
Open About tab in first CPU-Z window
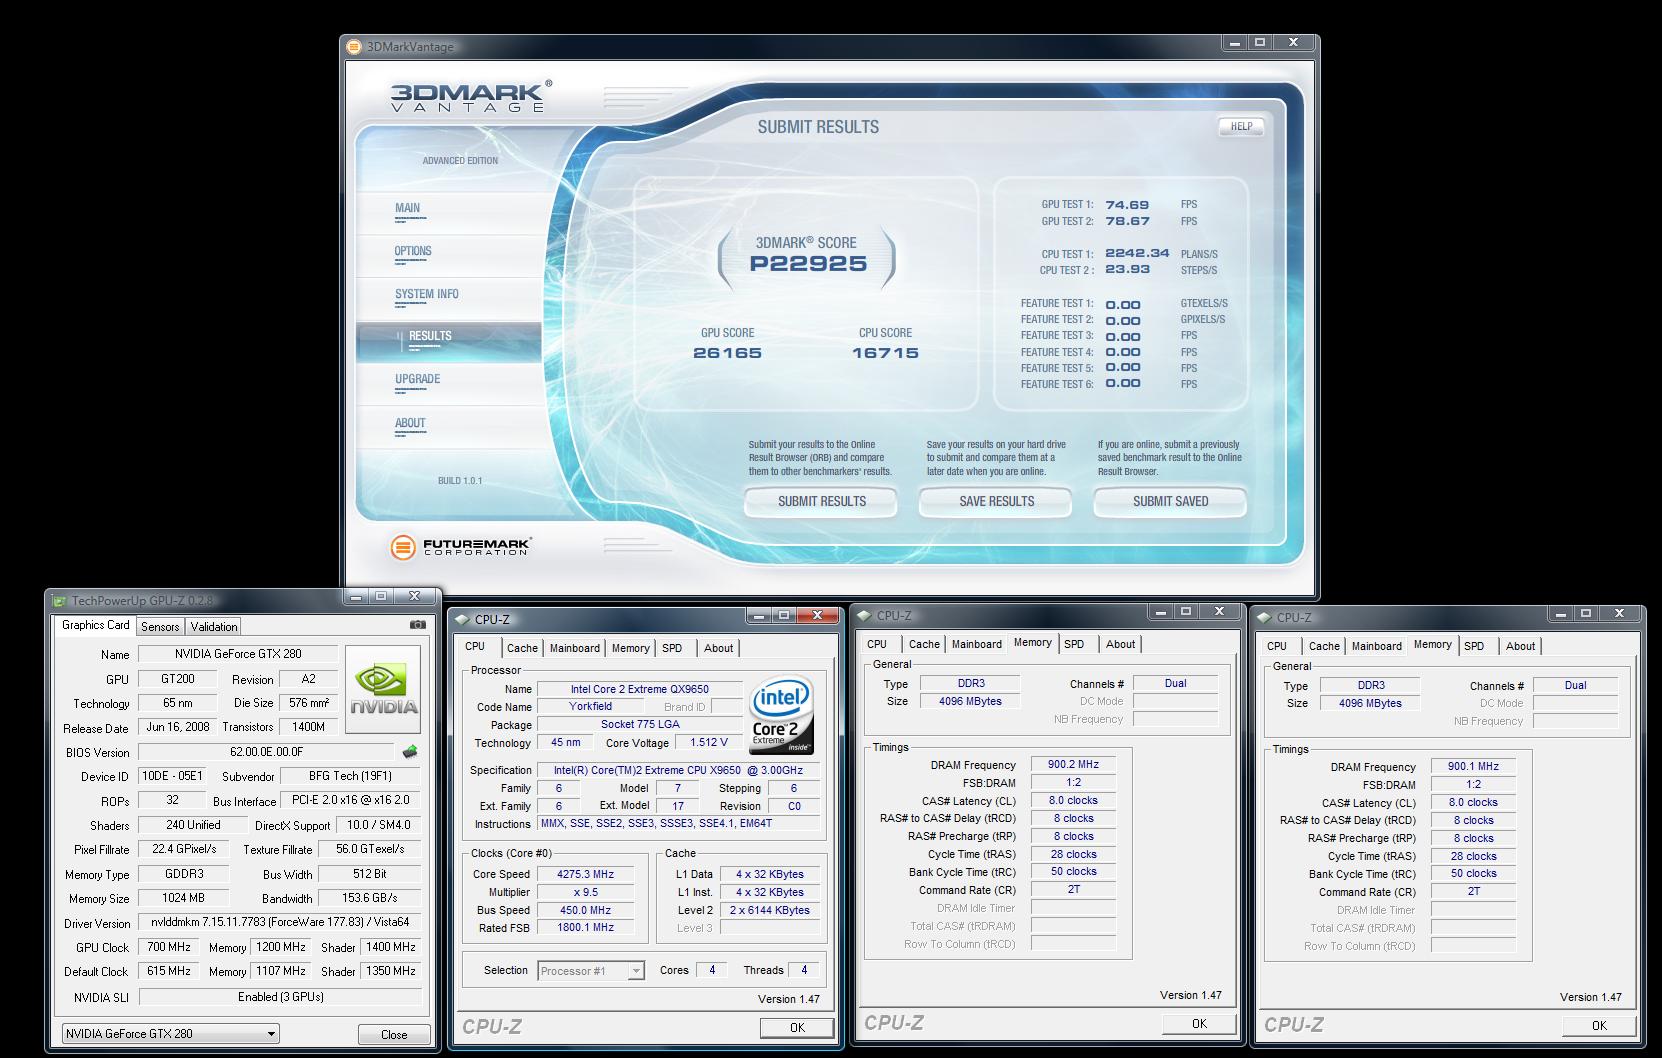718,648
